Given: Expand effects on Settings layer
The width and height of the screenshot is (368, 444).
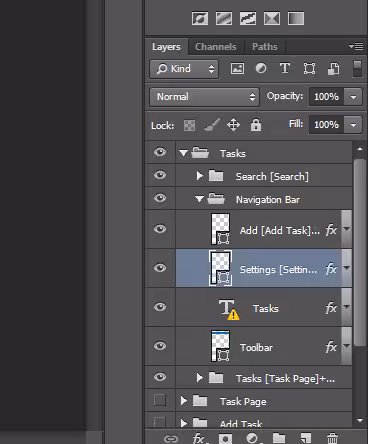Looking at the screenshot, I should [347, 268].
